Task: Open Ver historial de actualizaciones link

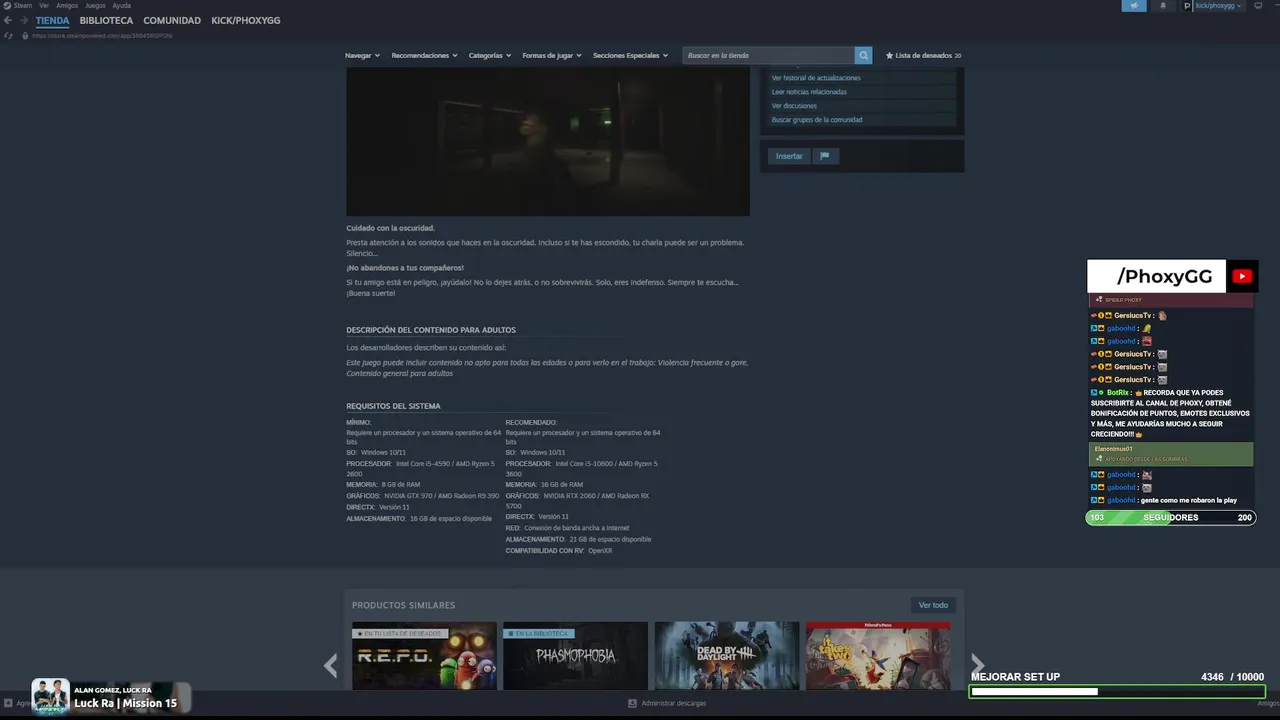Action: 816,78
